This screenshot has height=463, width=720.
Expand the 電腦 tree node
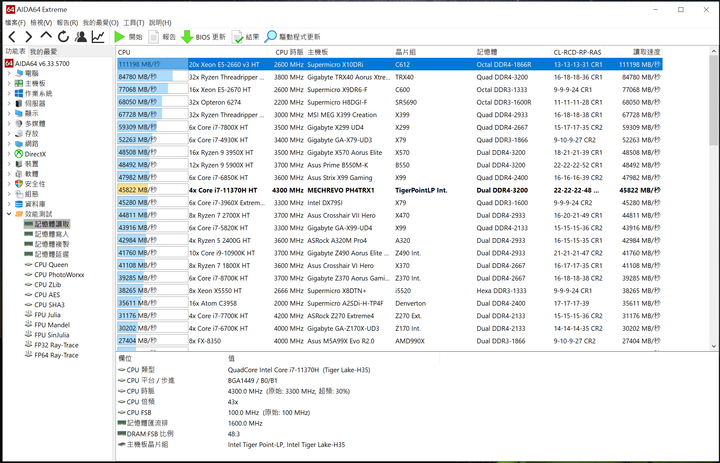pos(9,73)
